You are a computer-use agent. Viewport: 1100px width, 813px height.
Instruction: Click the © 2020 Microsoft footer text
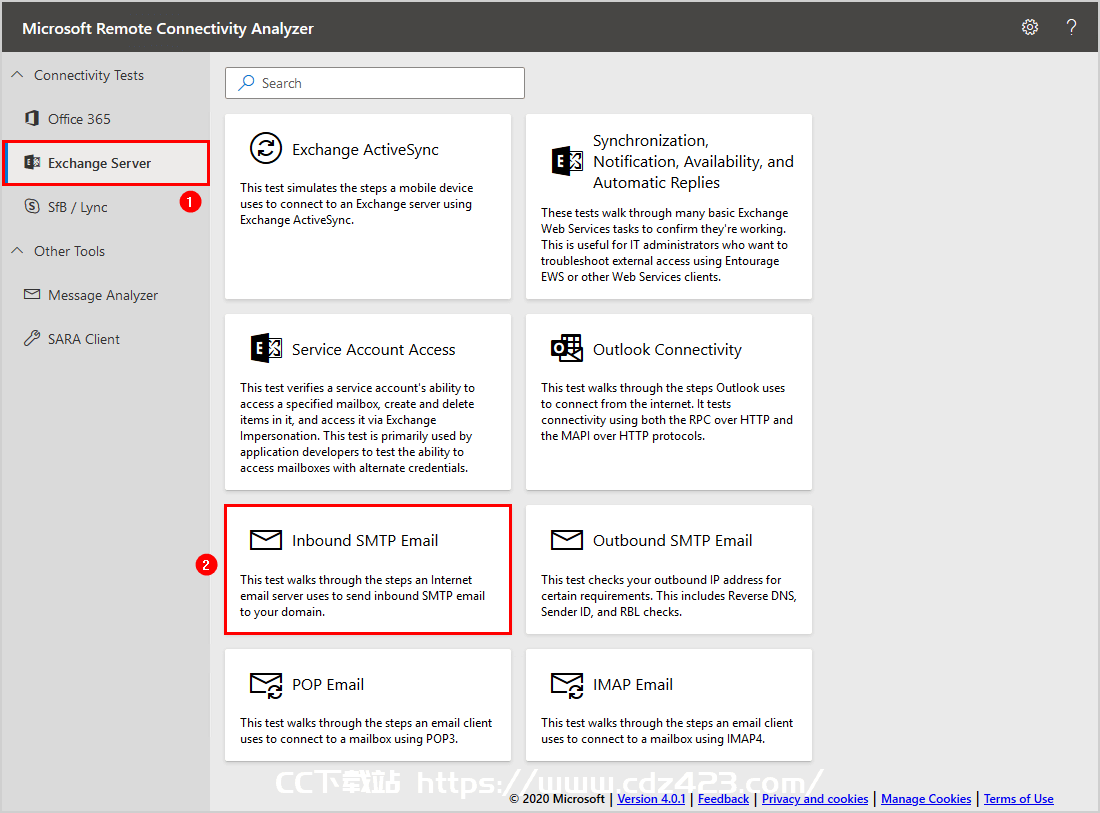556,798
